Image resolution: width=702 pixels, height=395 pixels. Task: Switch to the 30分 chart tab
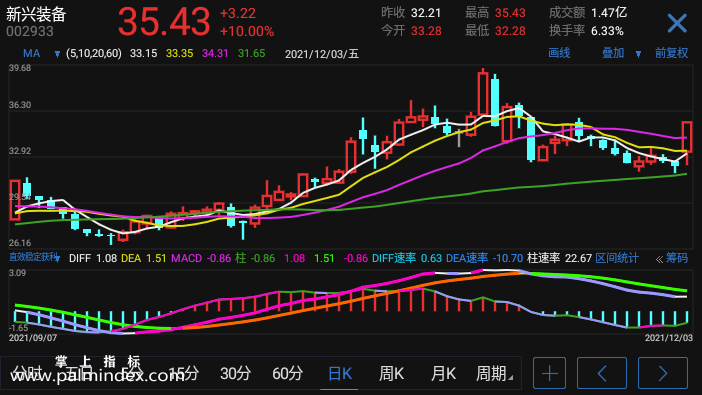pos(235,374)
